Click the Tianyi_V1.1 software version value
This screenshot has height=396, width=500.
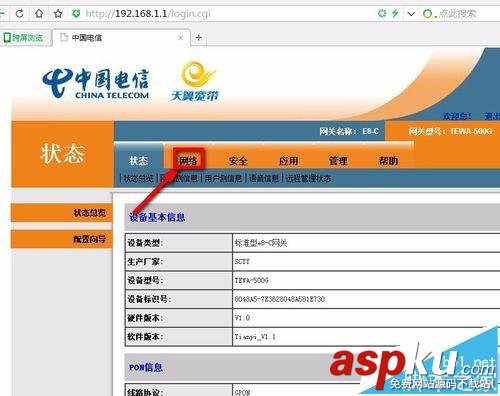click(x=255, y=337)
